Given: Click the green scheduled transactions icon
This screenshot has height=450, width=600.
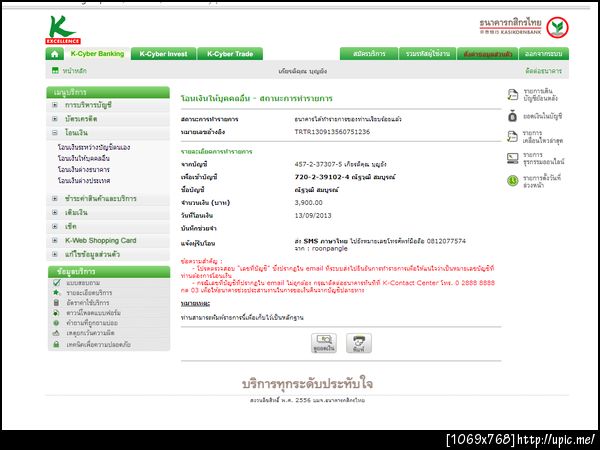Looking at the screenshot, I should click(x=513, y=181).
